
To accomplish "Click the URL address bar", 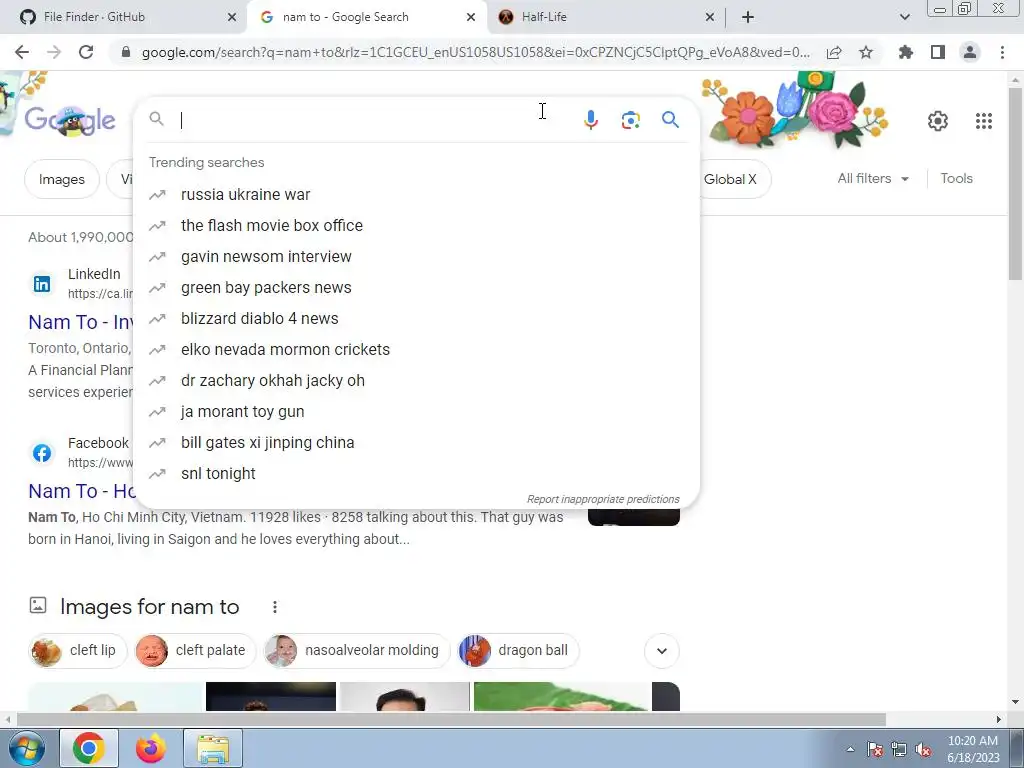I will 475,52.
